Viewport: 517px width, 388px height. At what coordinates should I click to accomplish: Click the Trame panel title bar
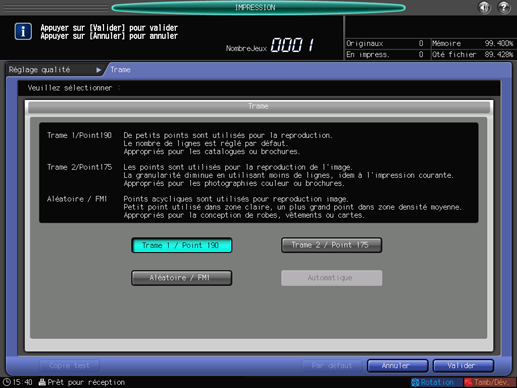[258, 106]
